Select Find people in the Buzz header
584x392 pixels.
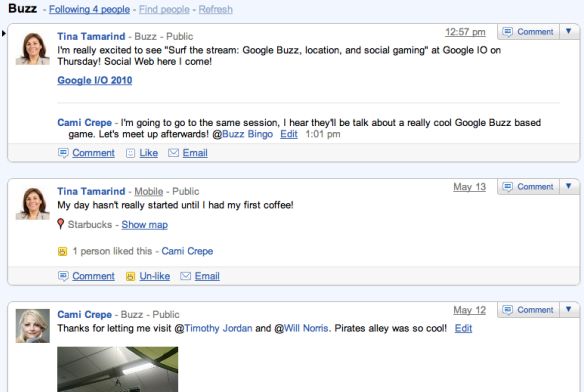[164, 9]
